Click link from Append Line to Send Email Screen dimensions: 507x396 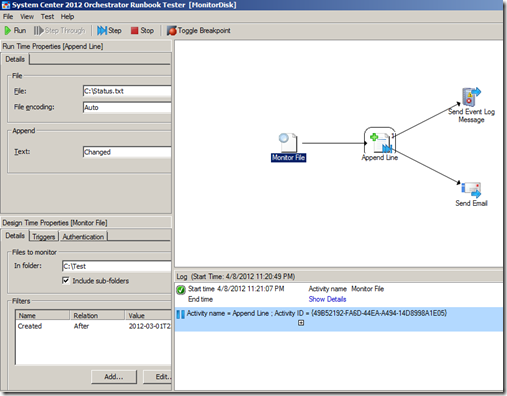[x=427, y=166]
